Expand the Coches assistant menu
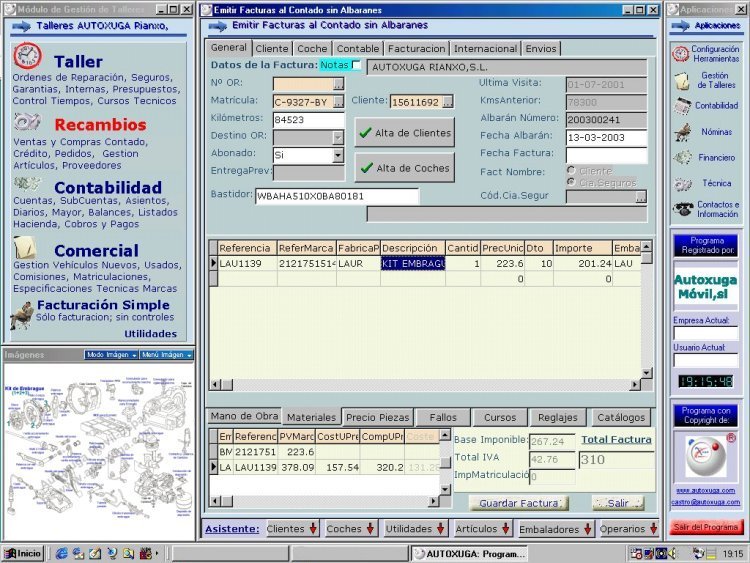The width and height of the screenshot is (750, 563). pos(350,529)
